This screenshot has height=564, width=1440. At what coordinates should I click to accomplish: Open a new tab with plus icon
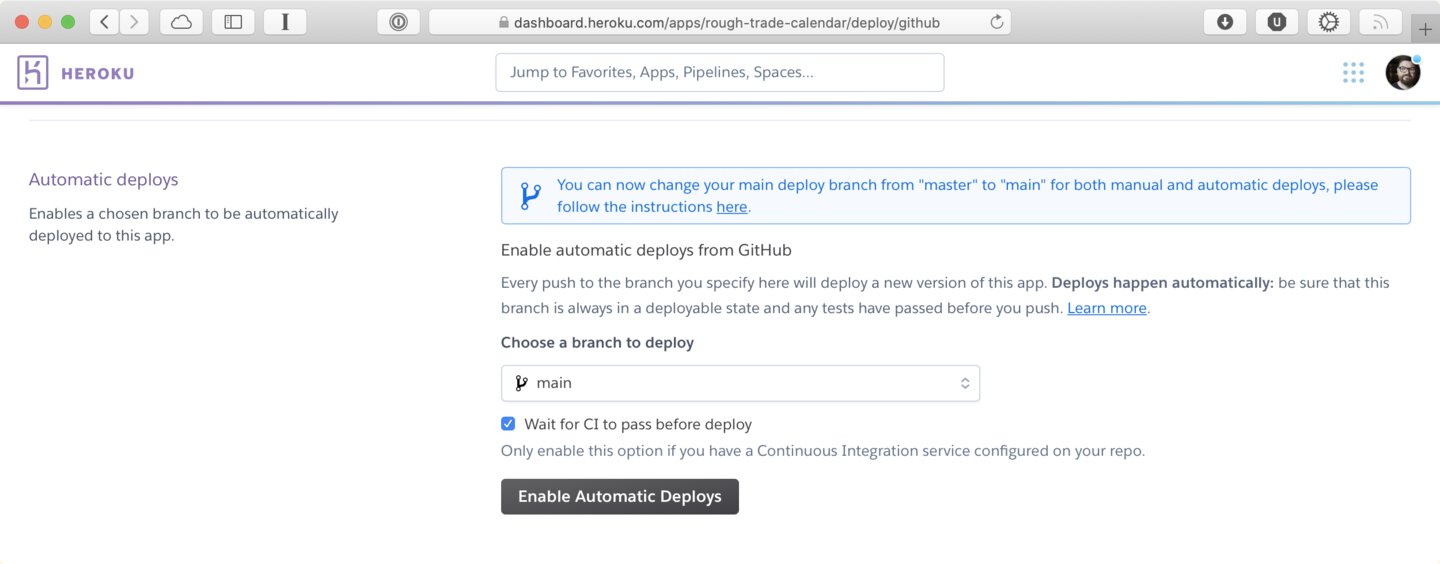pos(1426,29)
